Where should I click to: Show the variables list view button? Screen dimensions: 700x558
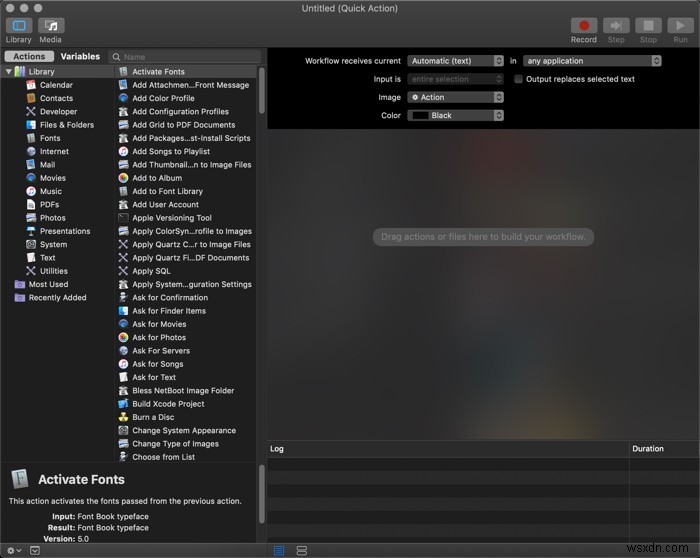click(302, 551)
